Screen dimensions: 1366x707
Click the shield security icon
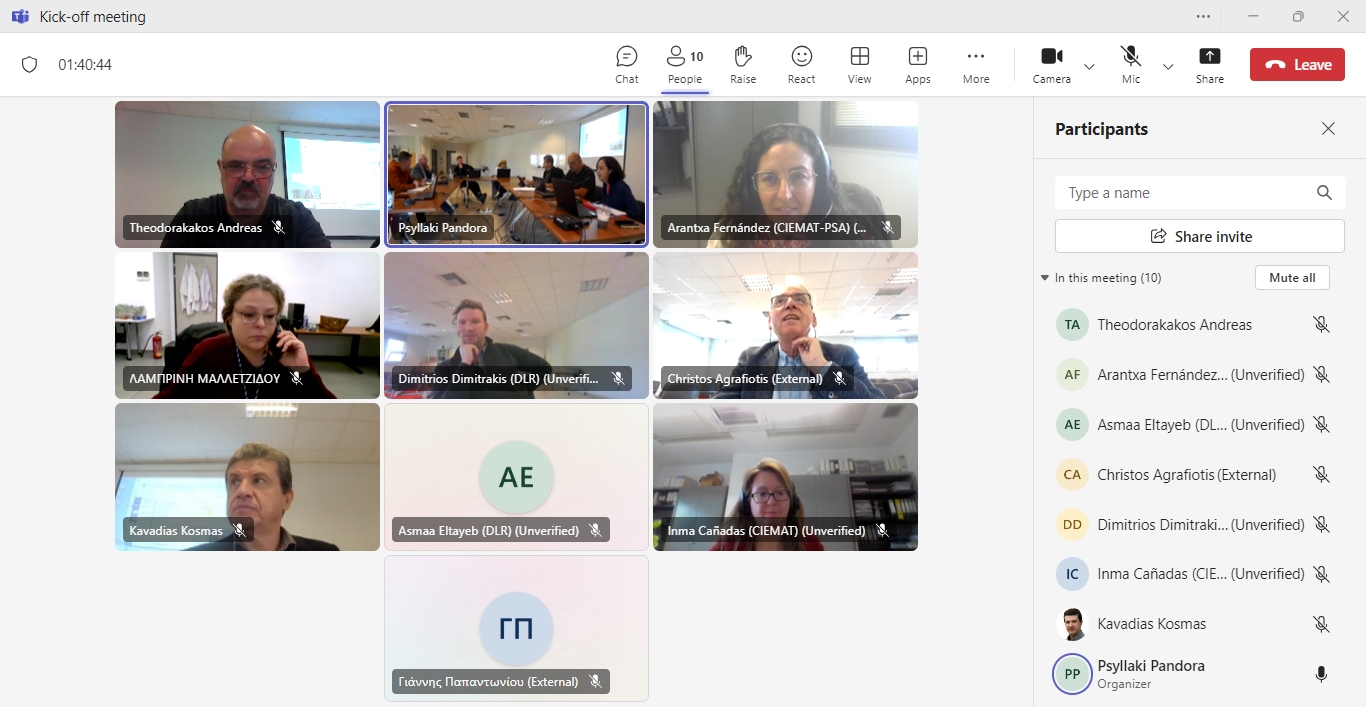click(29, 65)
